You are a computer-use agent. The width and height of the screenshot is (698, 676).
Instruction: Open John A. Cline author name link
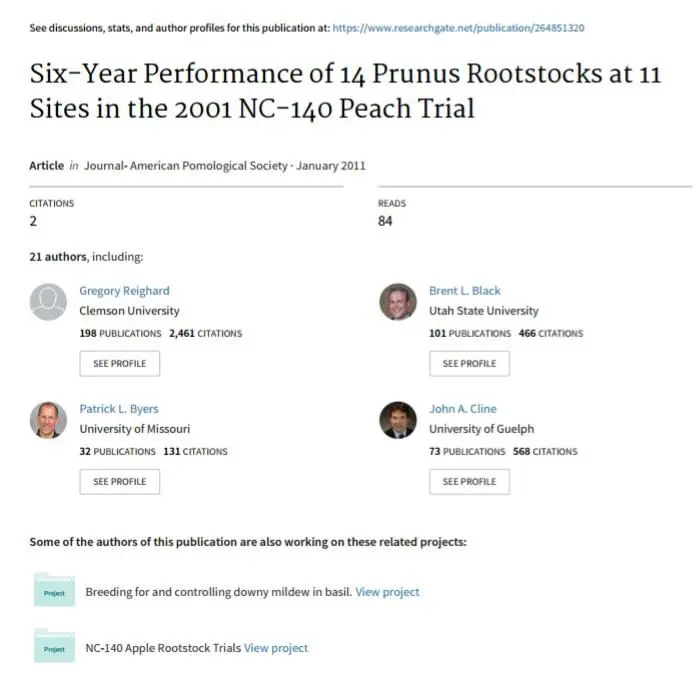tap(463, 409)
